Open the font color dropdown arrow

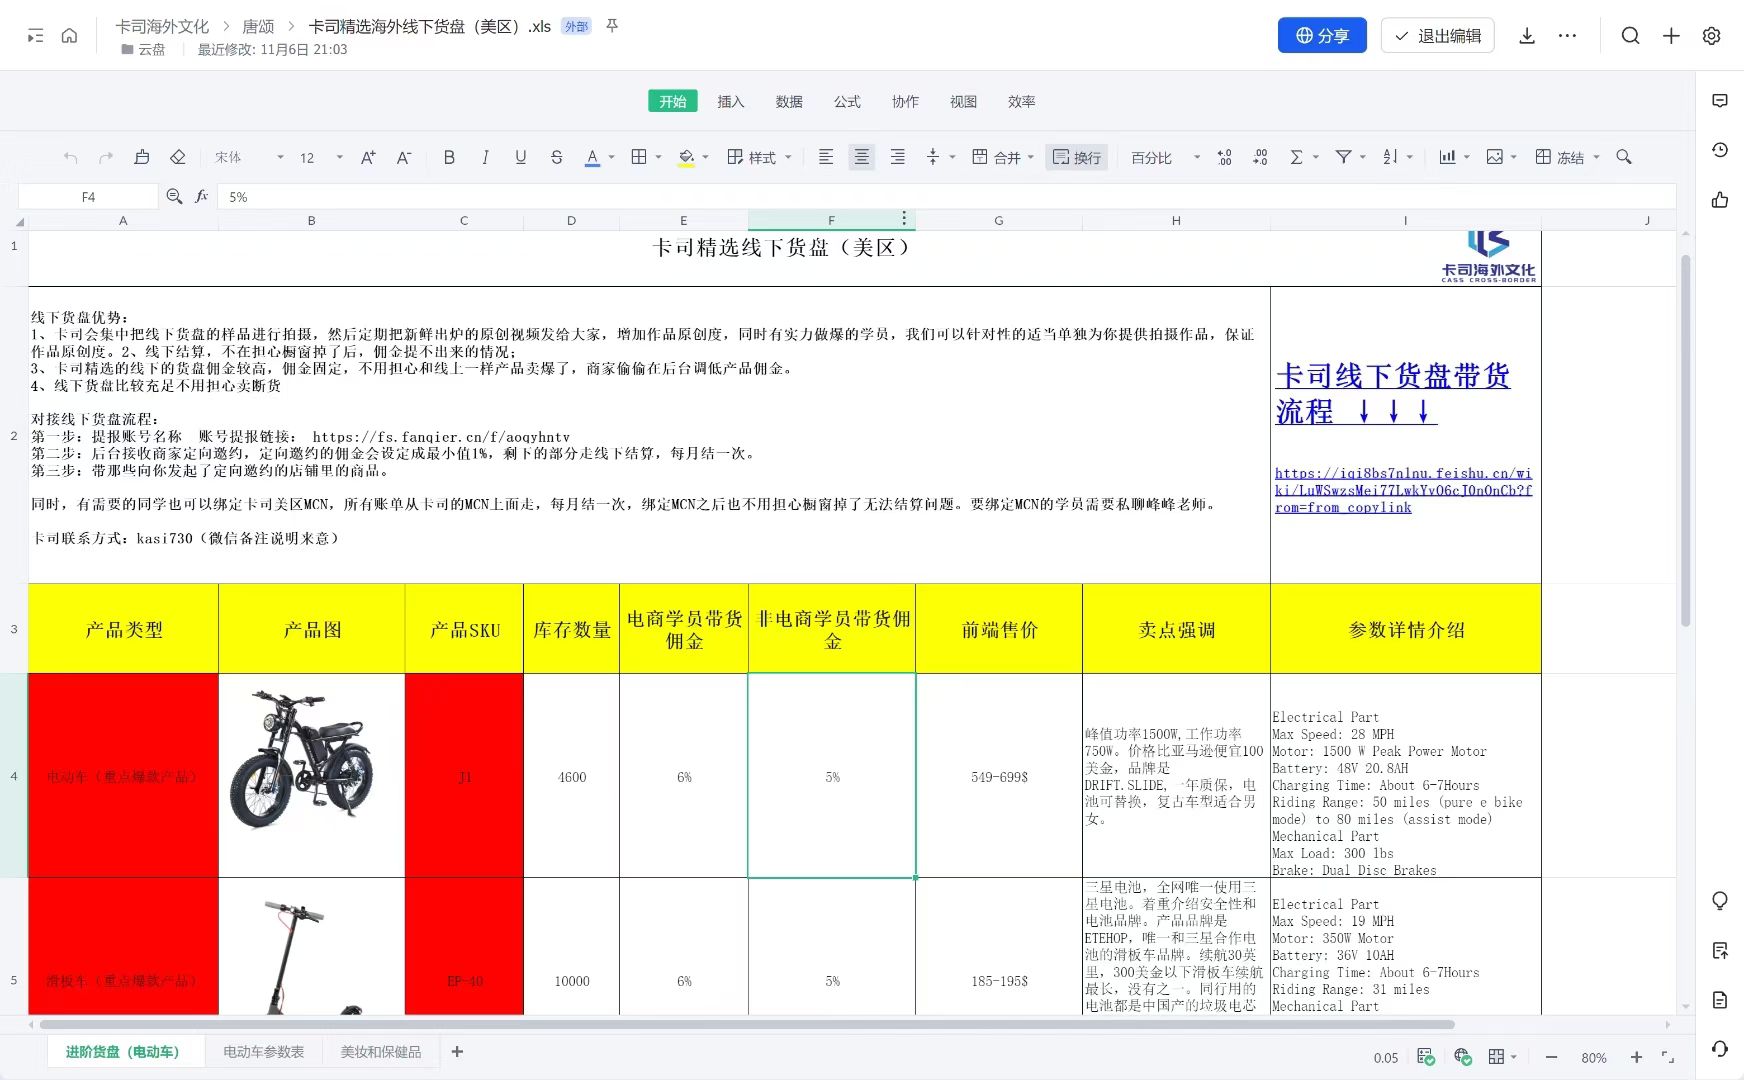611,157
